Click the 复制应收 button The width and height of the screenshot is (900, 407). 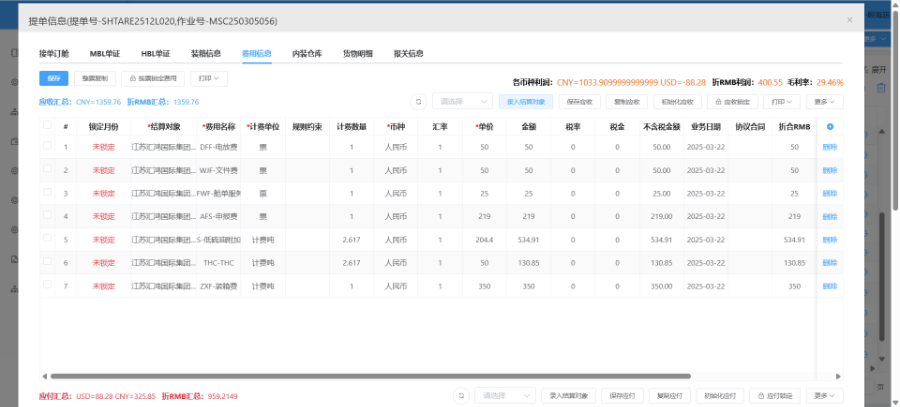click(x=627, y=102)
